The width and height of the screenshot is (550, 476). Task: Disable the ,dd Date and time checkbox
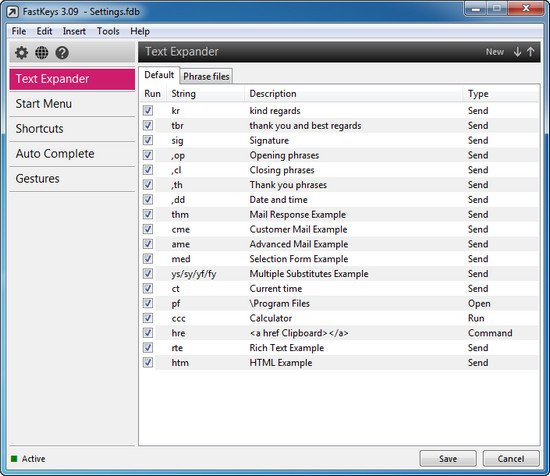[148, 200]
